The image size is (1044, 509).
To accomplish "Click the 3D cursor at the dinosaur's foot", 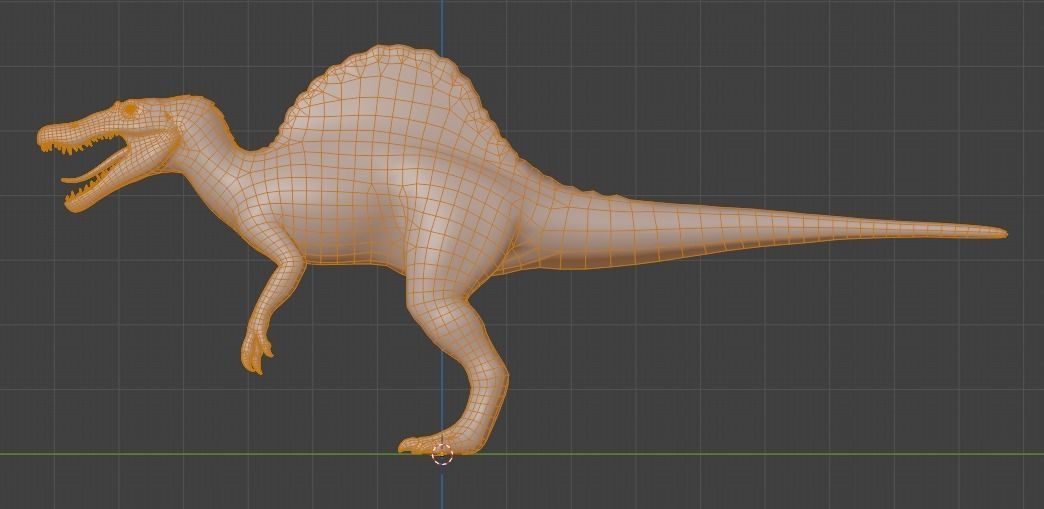I will 442,456.
